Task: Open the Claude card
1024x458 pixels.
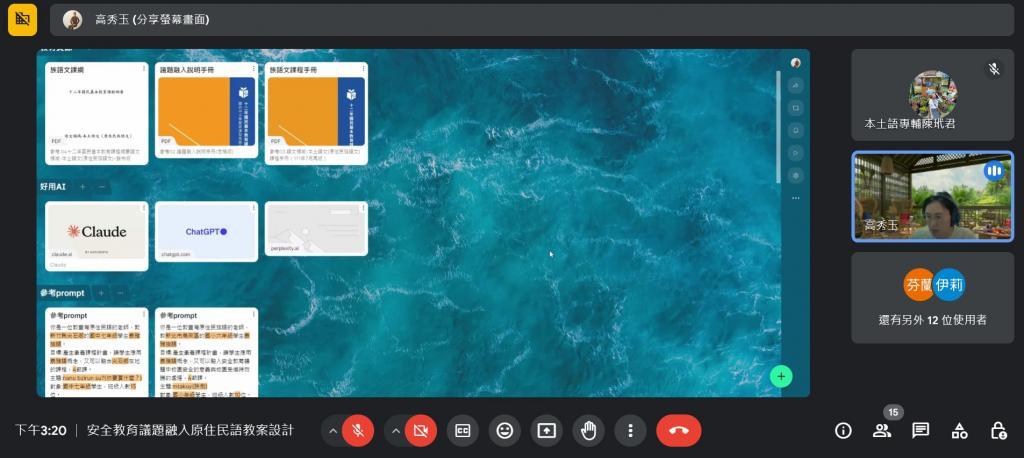Action: coord(96,232)
